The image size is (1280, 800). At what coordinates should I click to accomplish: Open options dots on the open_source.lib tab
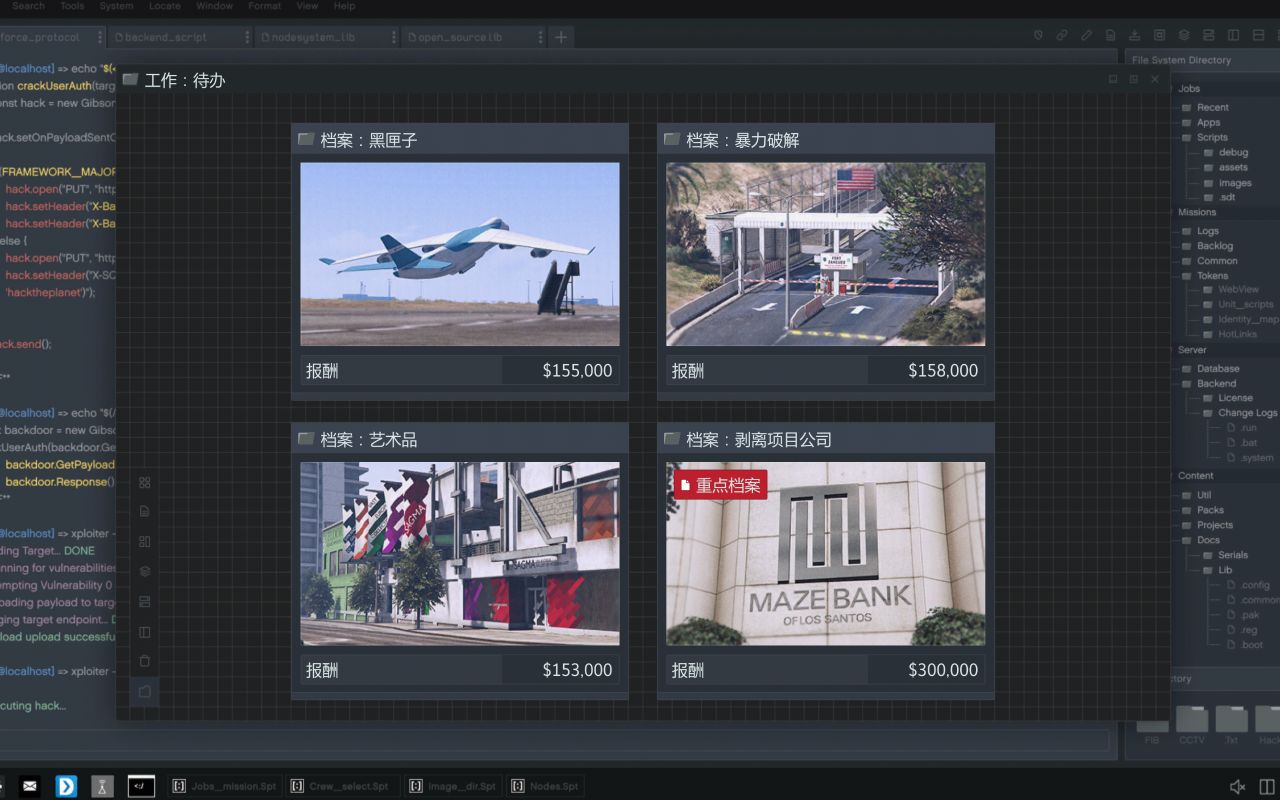[541, 37]
